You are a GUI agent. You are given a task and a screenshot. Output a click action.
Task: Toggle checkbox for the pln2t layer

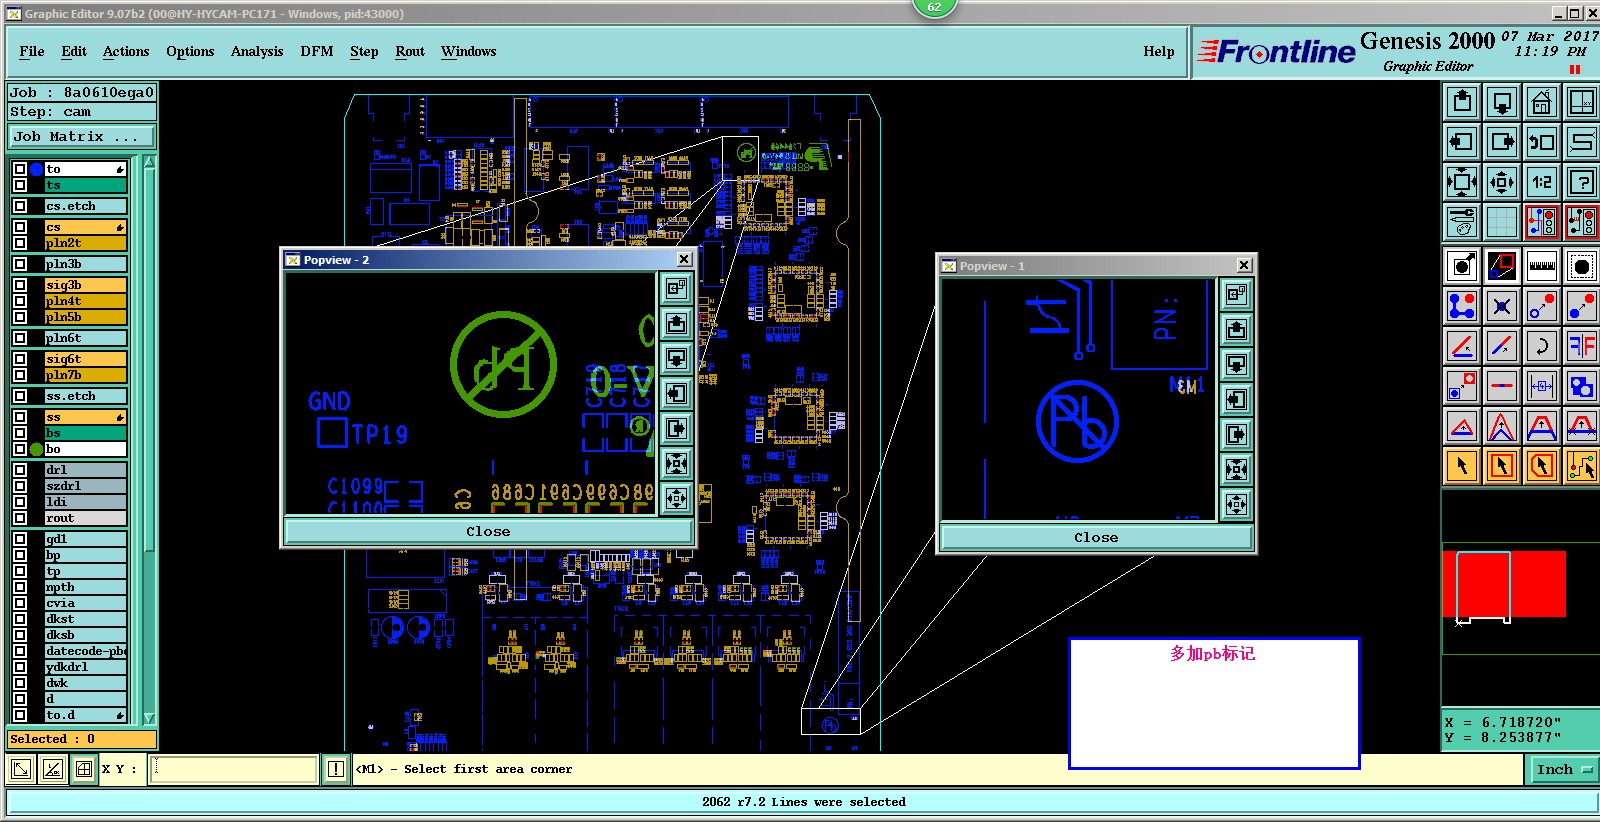coord(20,243)
